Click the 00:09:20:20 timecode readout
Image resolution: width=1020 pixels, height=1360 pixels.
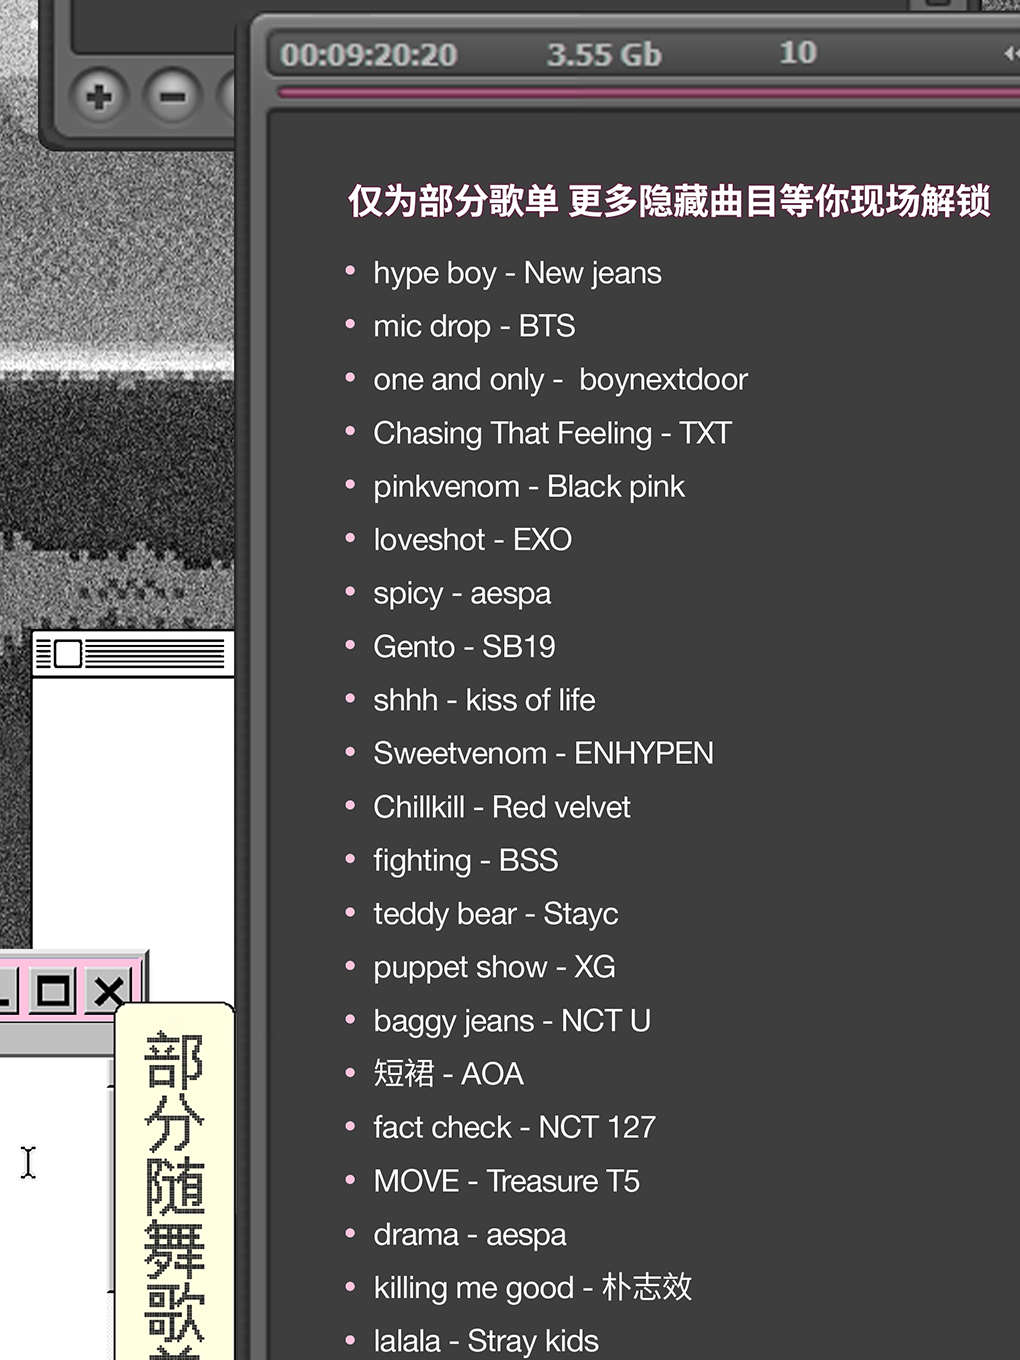368,54
